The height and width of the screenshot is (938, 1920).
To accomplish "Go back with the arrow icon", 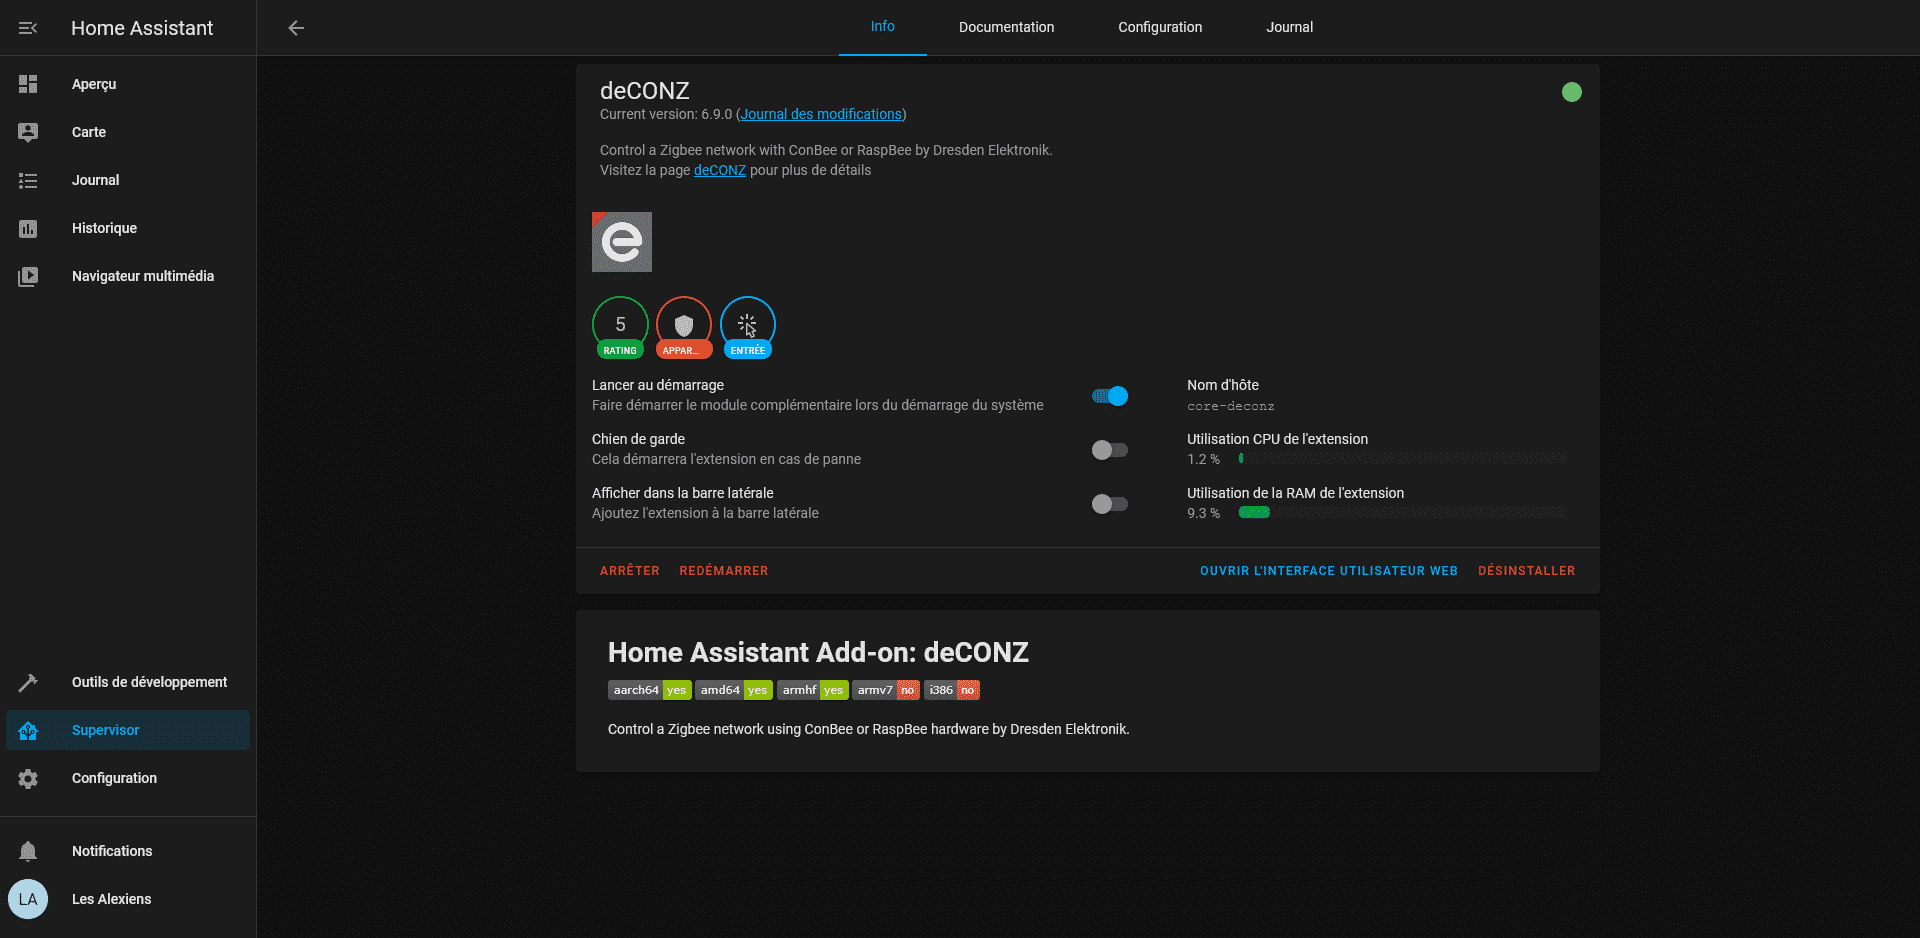I will coord(296,28).
